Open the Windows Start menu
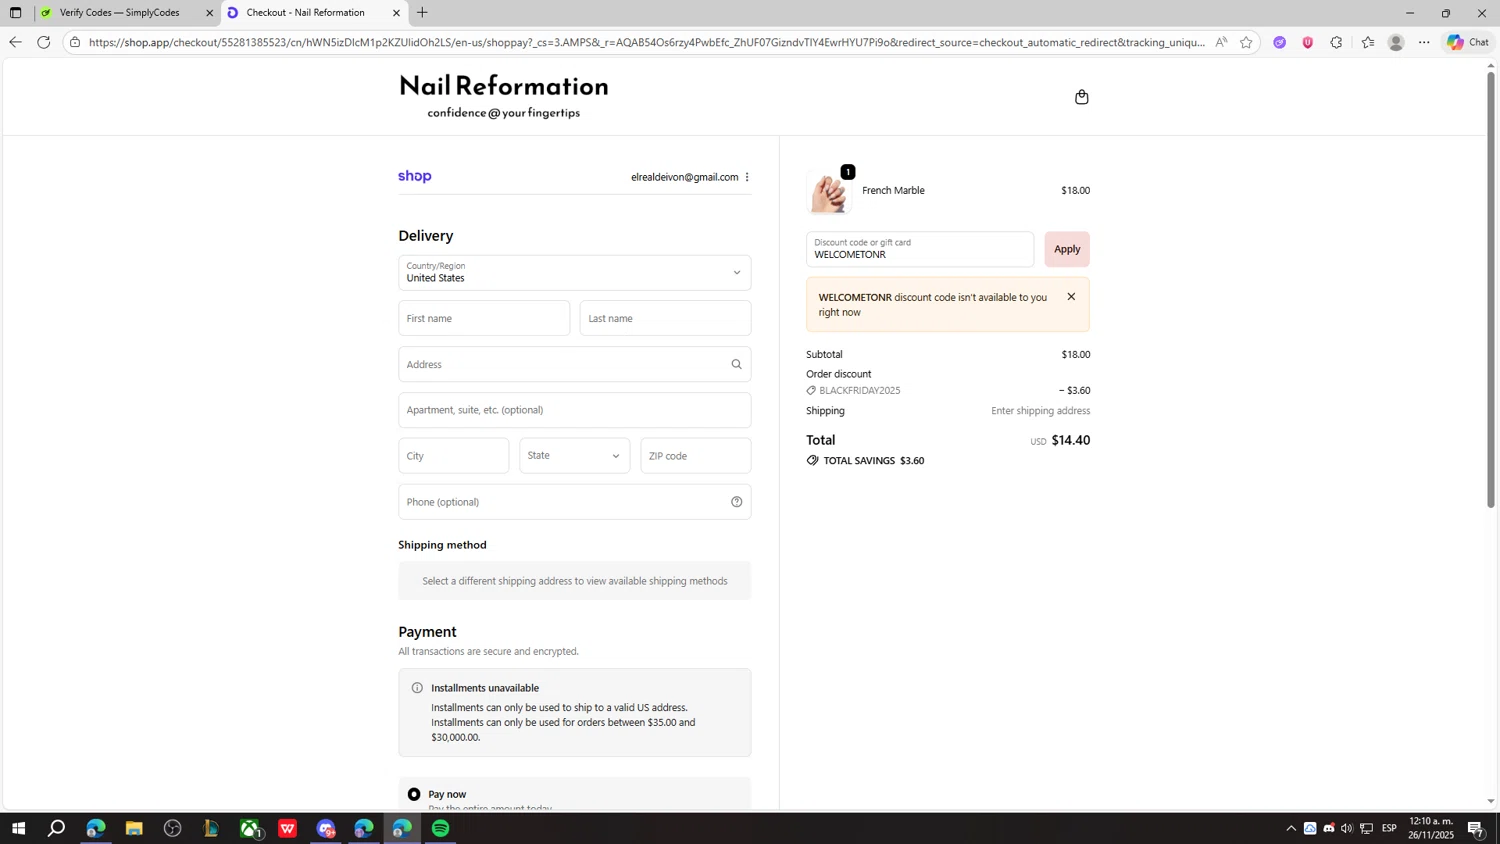 click(18, 828)
